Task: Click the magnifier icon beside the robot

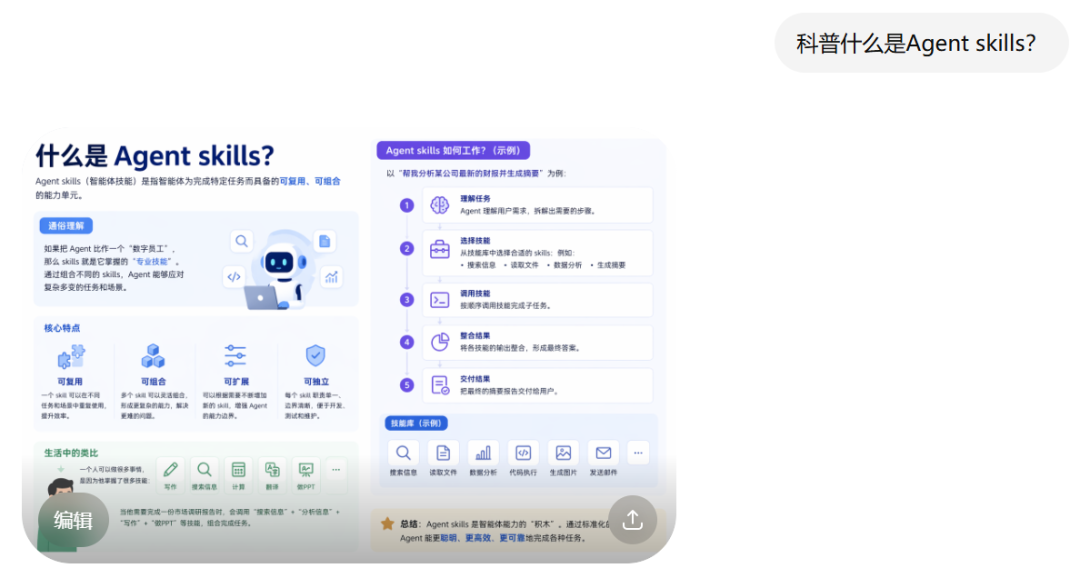Action: [x=241, y=241]
